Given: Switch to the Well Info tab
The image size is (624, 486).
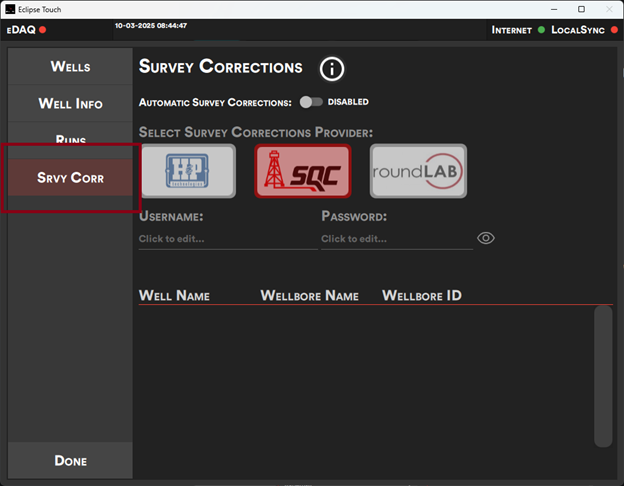Looking at the screenshot, I should (70, 104).
